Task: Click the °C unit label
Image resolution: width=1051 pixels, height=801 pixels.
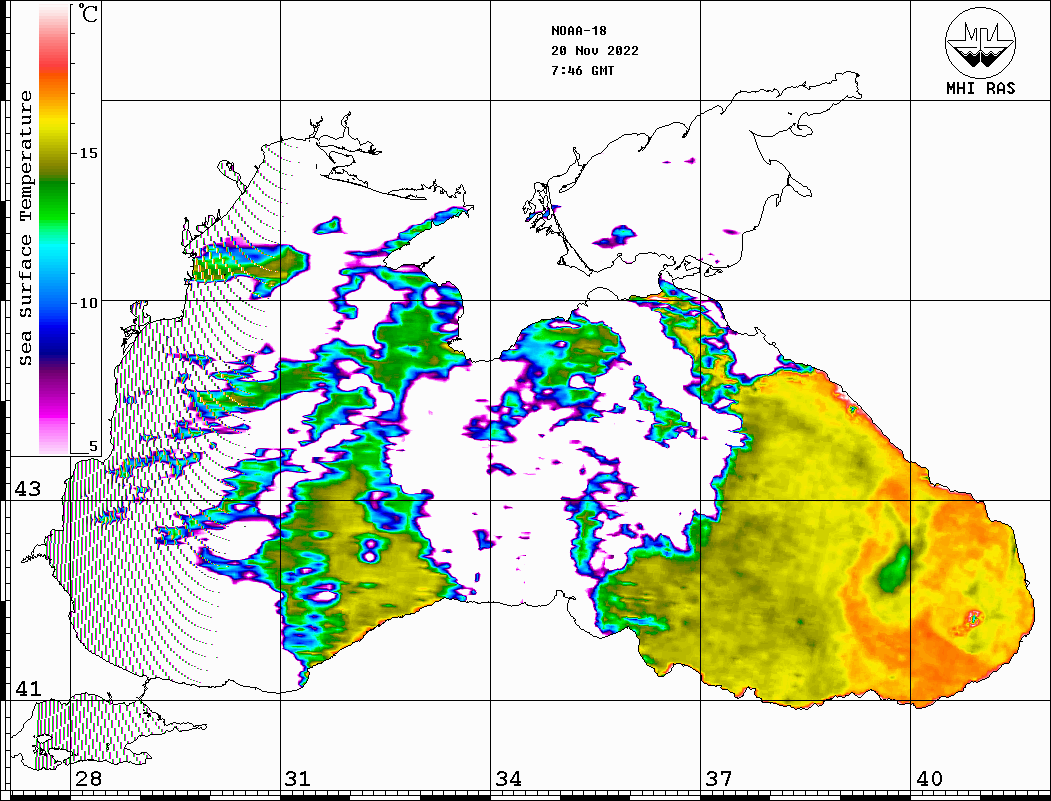Action: (88, 13)
